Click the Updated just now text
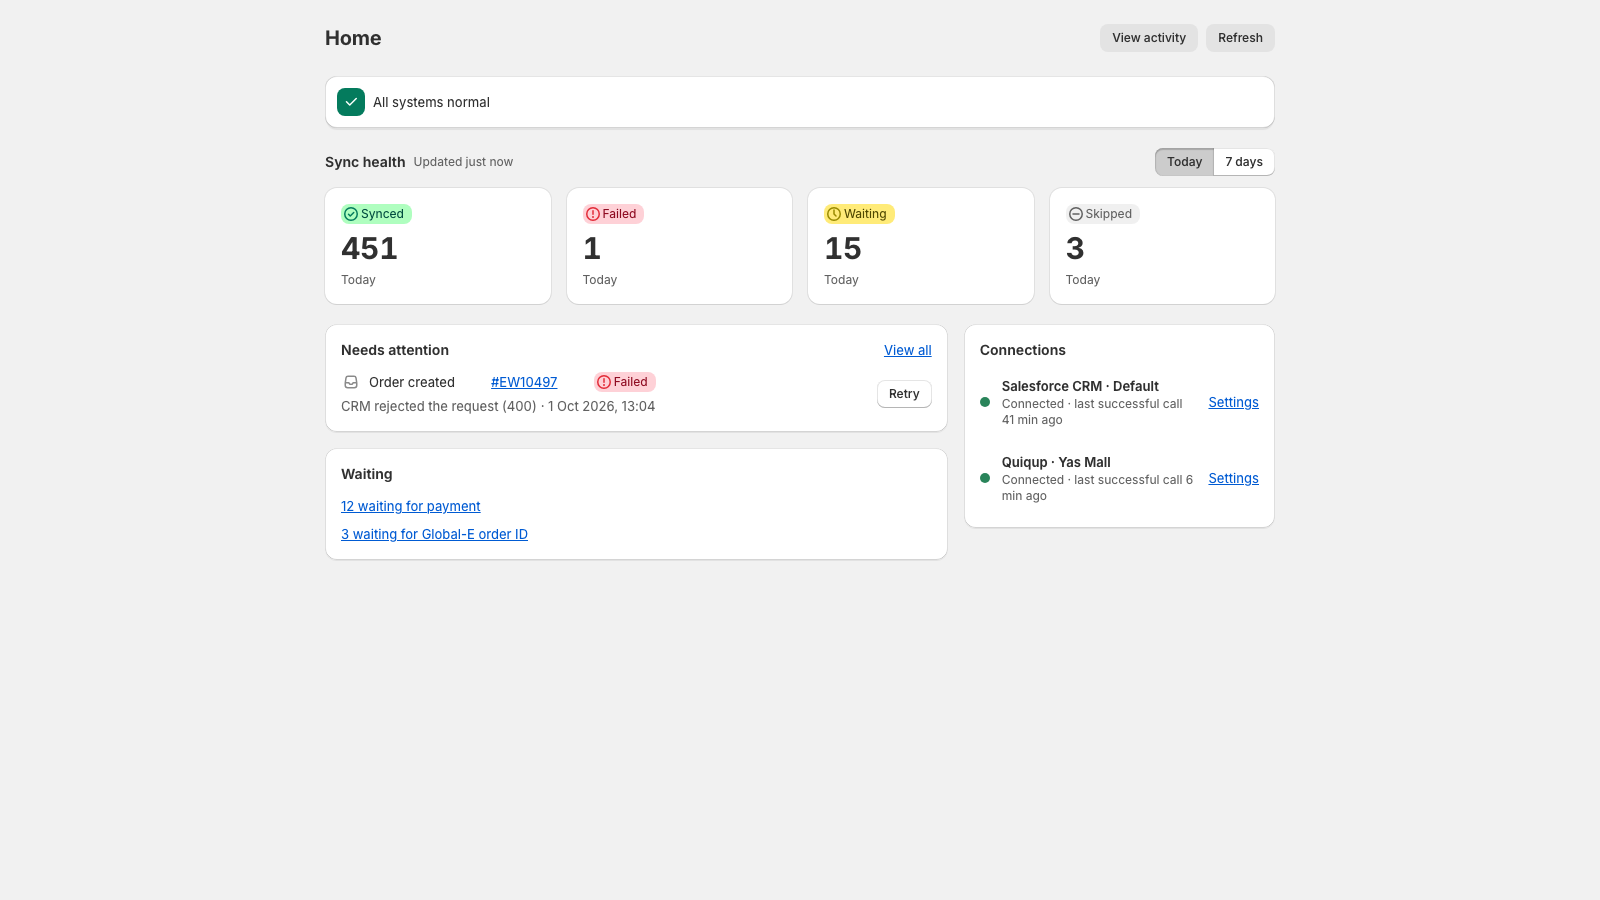This screenshot has width=1600, height=900. (x=463, y=162)
